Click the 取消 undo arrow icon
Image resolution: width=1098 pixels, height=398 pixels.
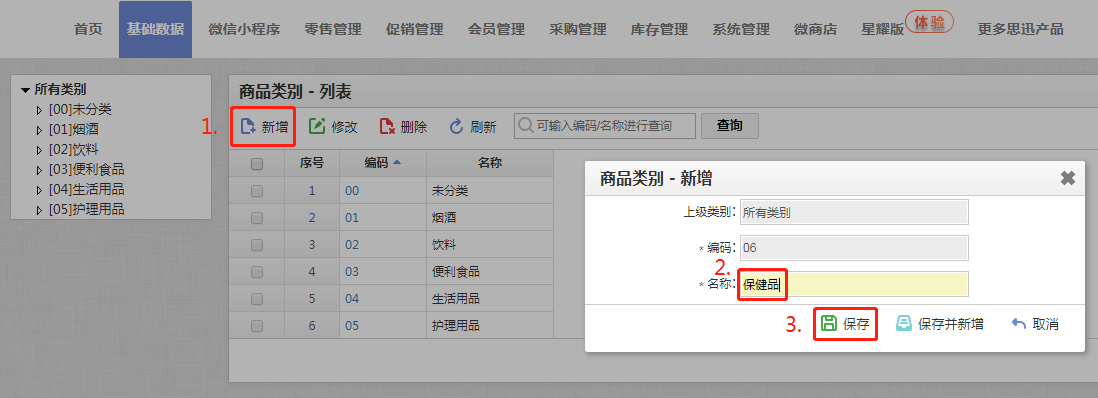tap(1020, 324)
